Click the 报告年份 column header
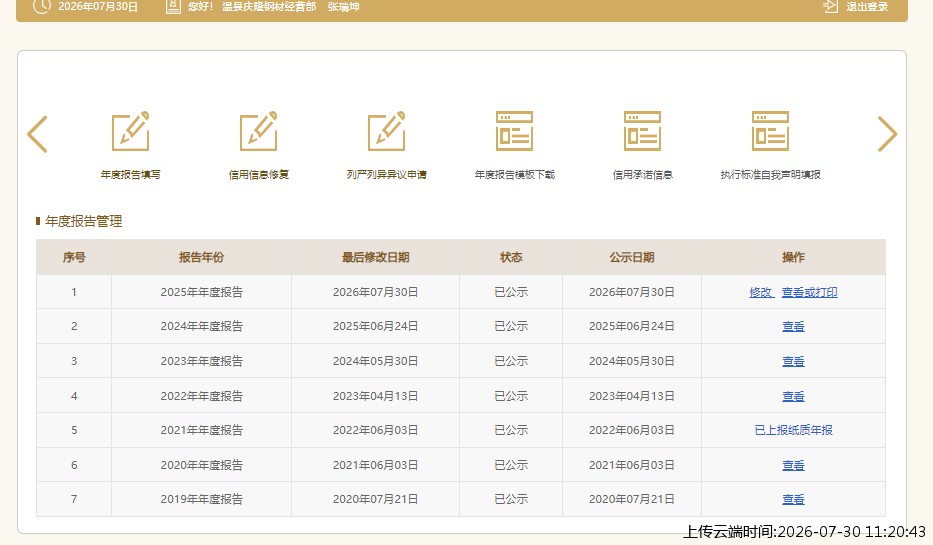The image size is (933, 545). [201, 257]
